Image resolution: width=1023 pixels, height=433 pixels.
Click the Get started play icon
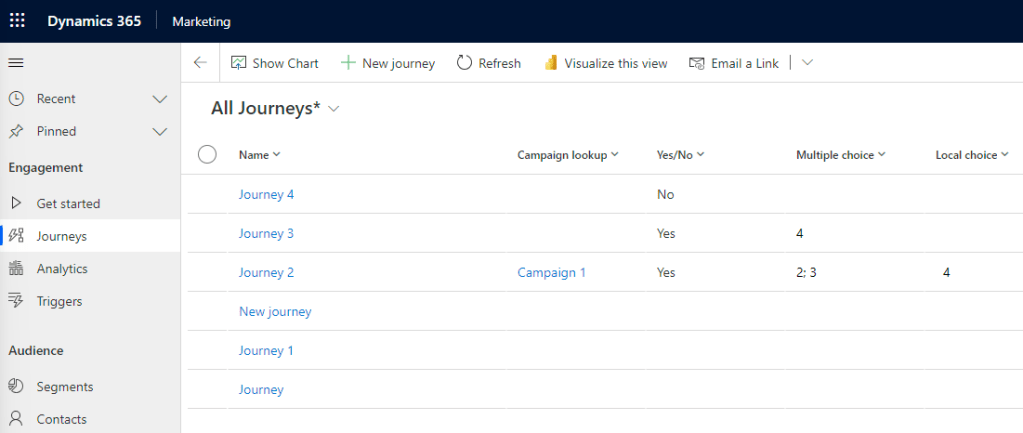point(16,203)
